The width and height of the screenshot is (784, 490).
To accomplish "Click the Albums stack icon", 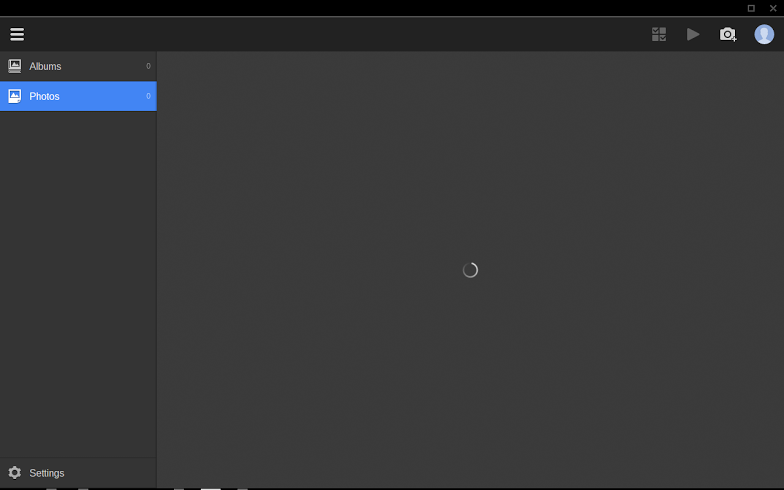I will [14, 66].
